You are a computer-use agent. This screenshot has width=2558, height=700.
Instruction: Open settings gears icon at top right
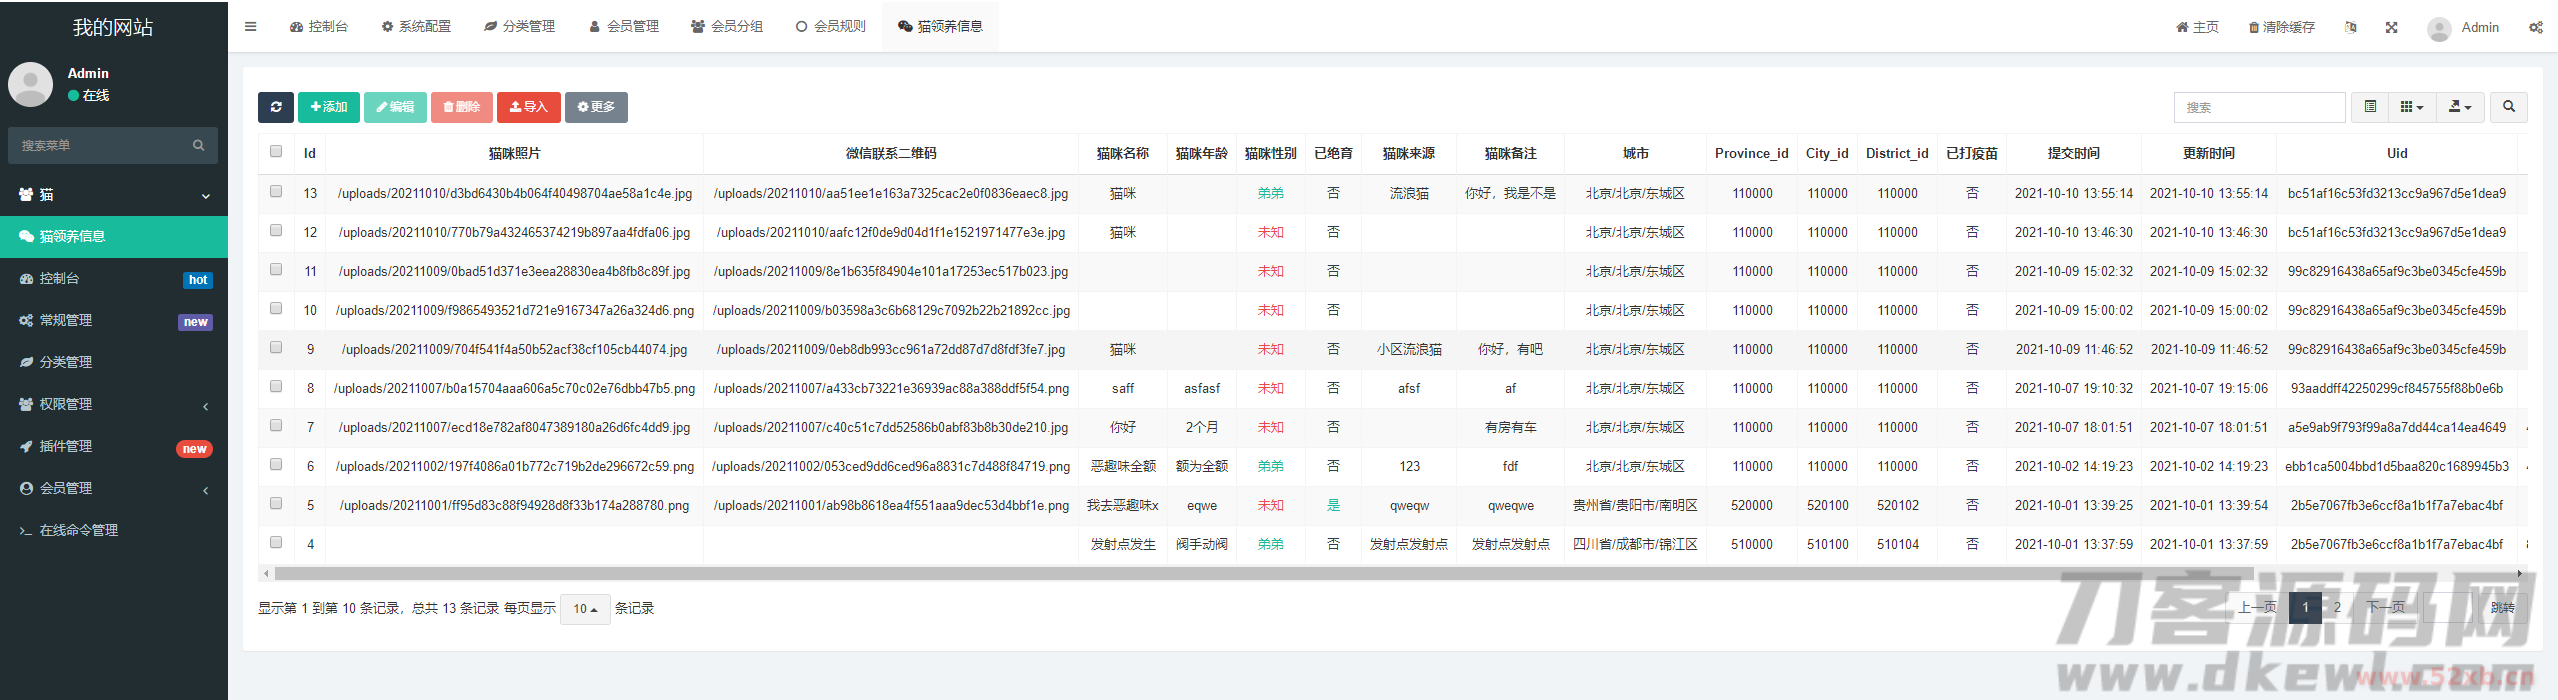pyautogui.click(x=2535, y=28)
